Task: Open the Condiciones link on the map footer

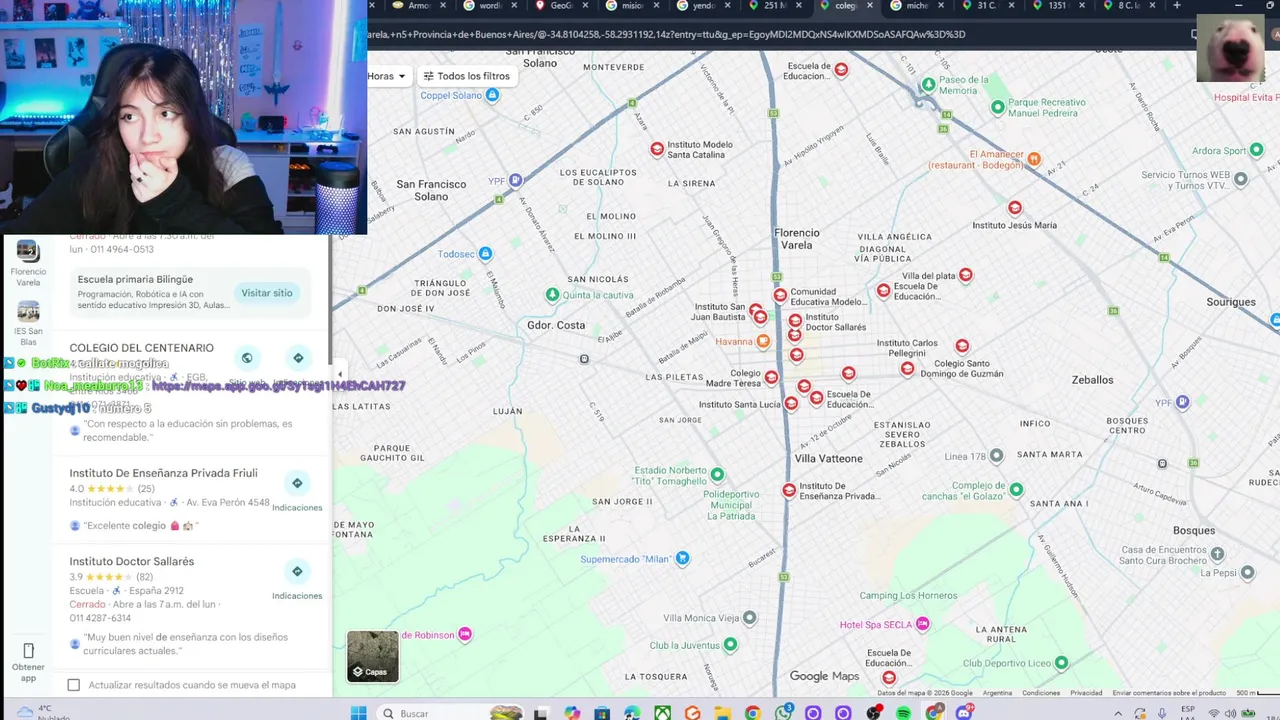Action: pyautogui.click(x=1041, y=693)
